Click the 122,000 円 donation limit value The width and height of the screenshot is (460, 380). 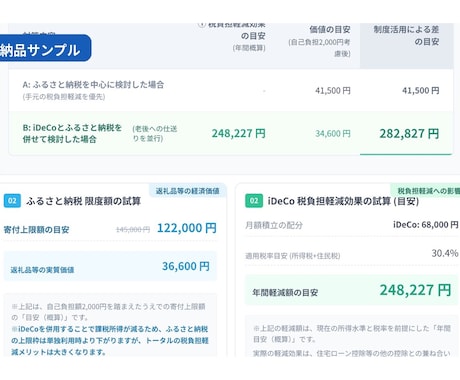point(187,228)
